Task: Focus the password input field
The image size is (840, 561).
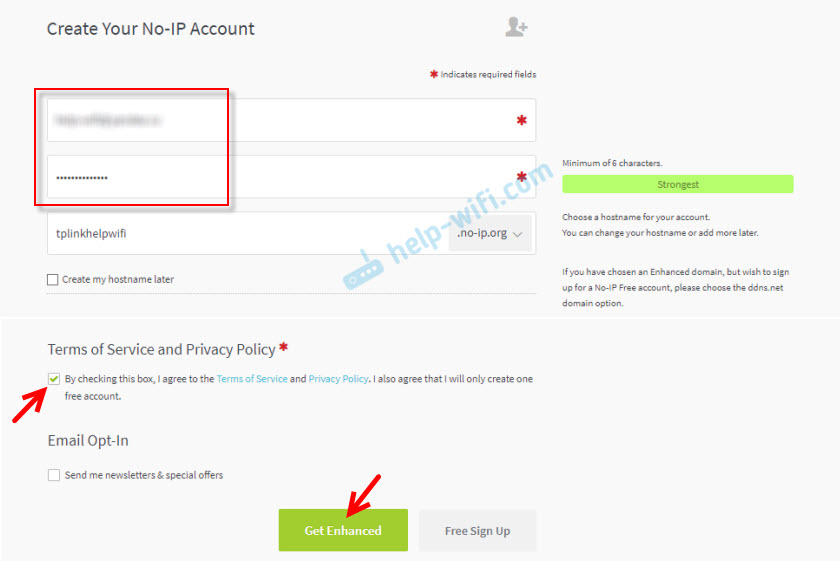Action: (x=291, y=177)
